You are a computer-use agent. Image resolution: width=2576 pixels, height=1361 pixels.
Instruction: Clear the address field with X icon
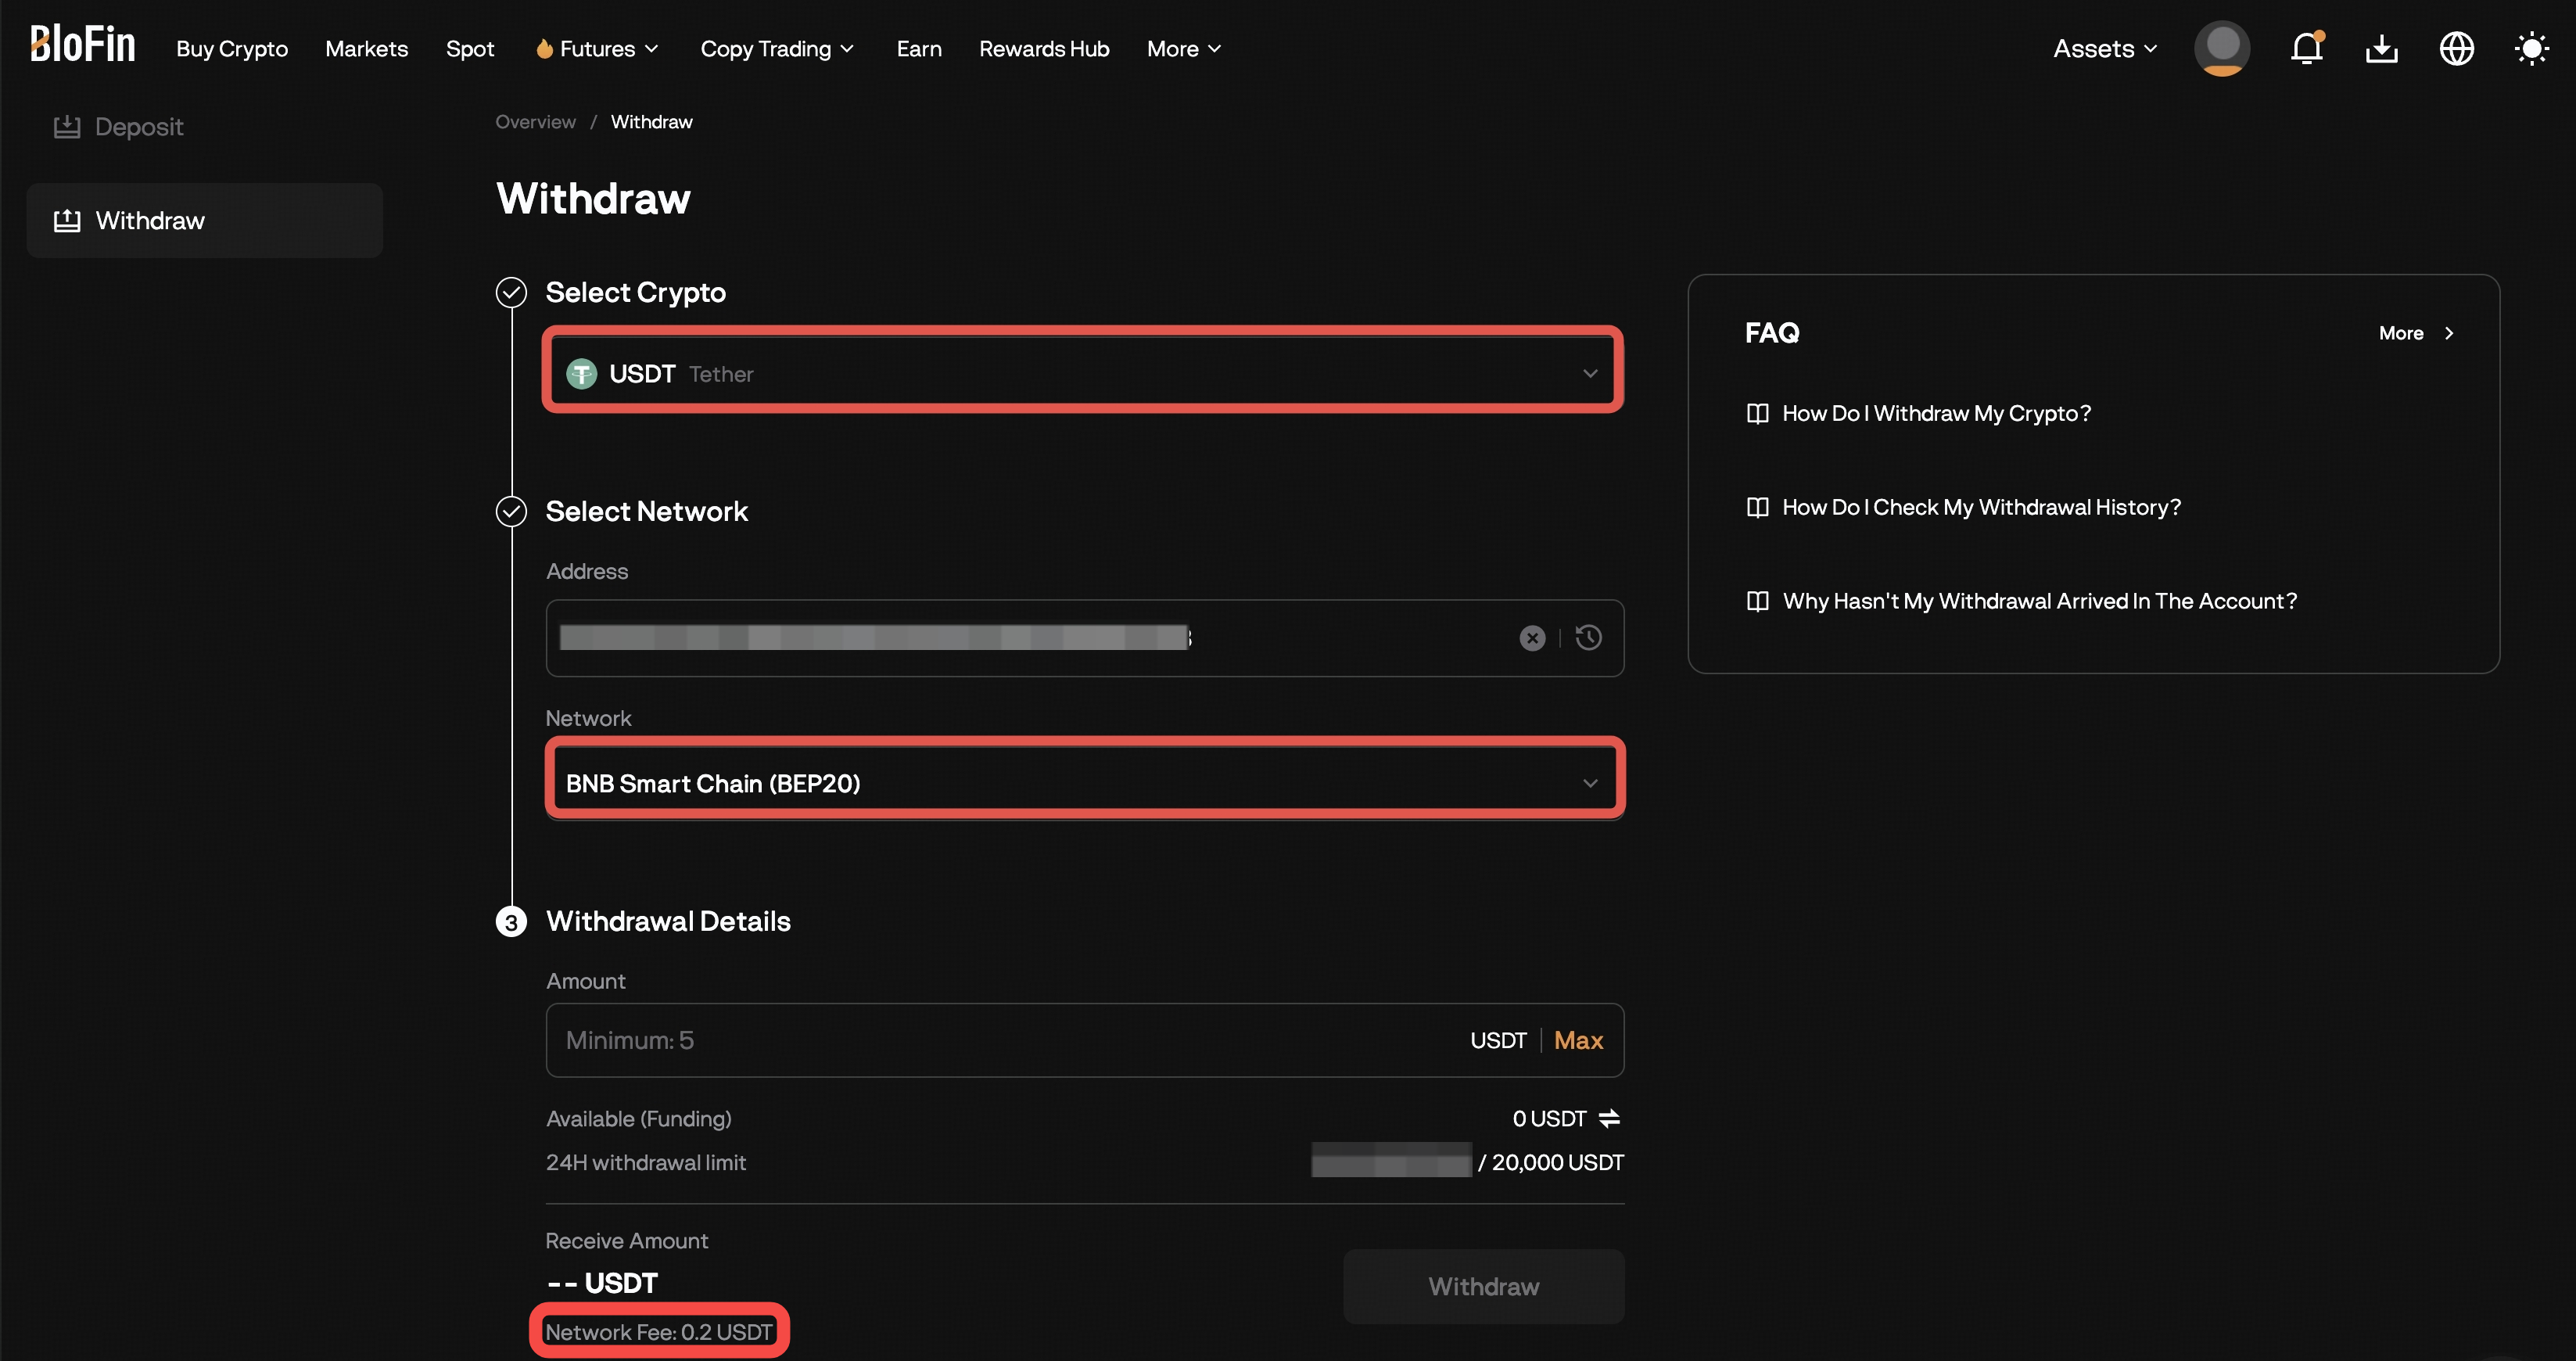pyautogui.click(x=1532, y=638)
